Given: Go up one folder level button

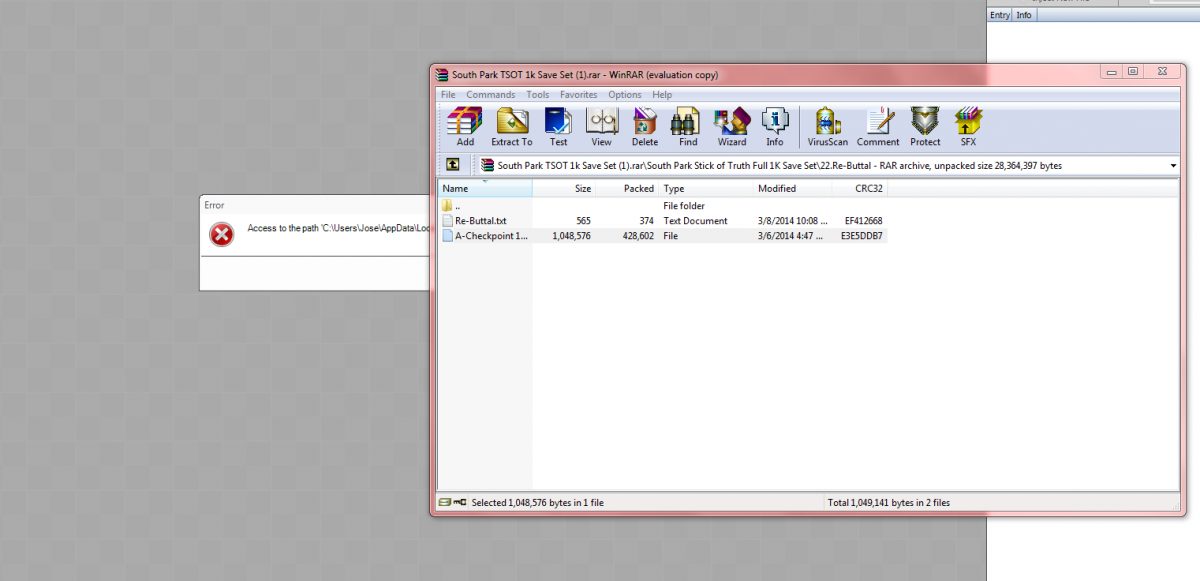Looking at the screenshot, I should (453, 165).
